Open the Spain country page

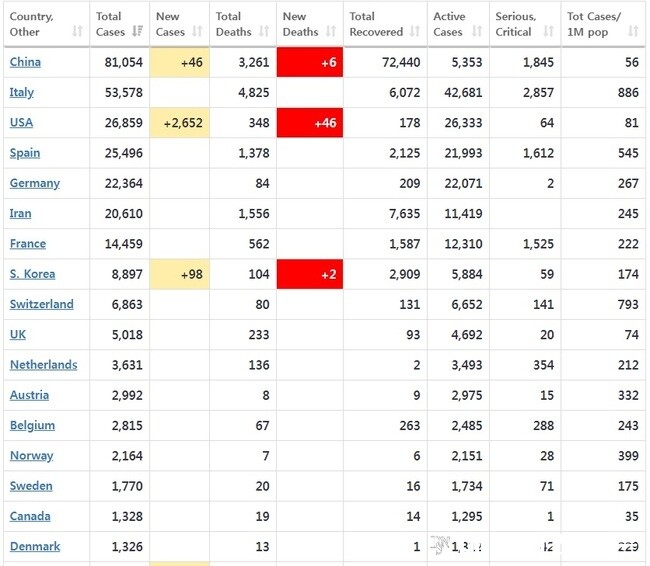pos(24,153)
